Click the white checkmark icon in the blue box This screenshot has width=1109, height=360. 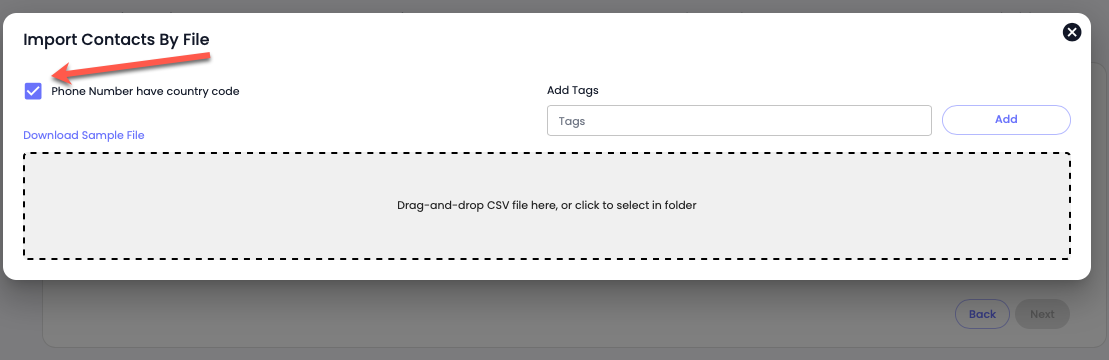pos(33,91)
